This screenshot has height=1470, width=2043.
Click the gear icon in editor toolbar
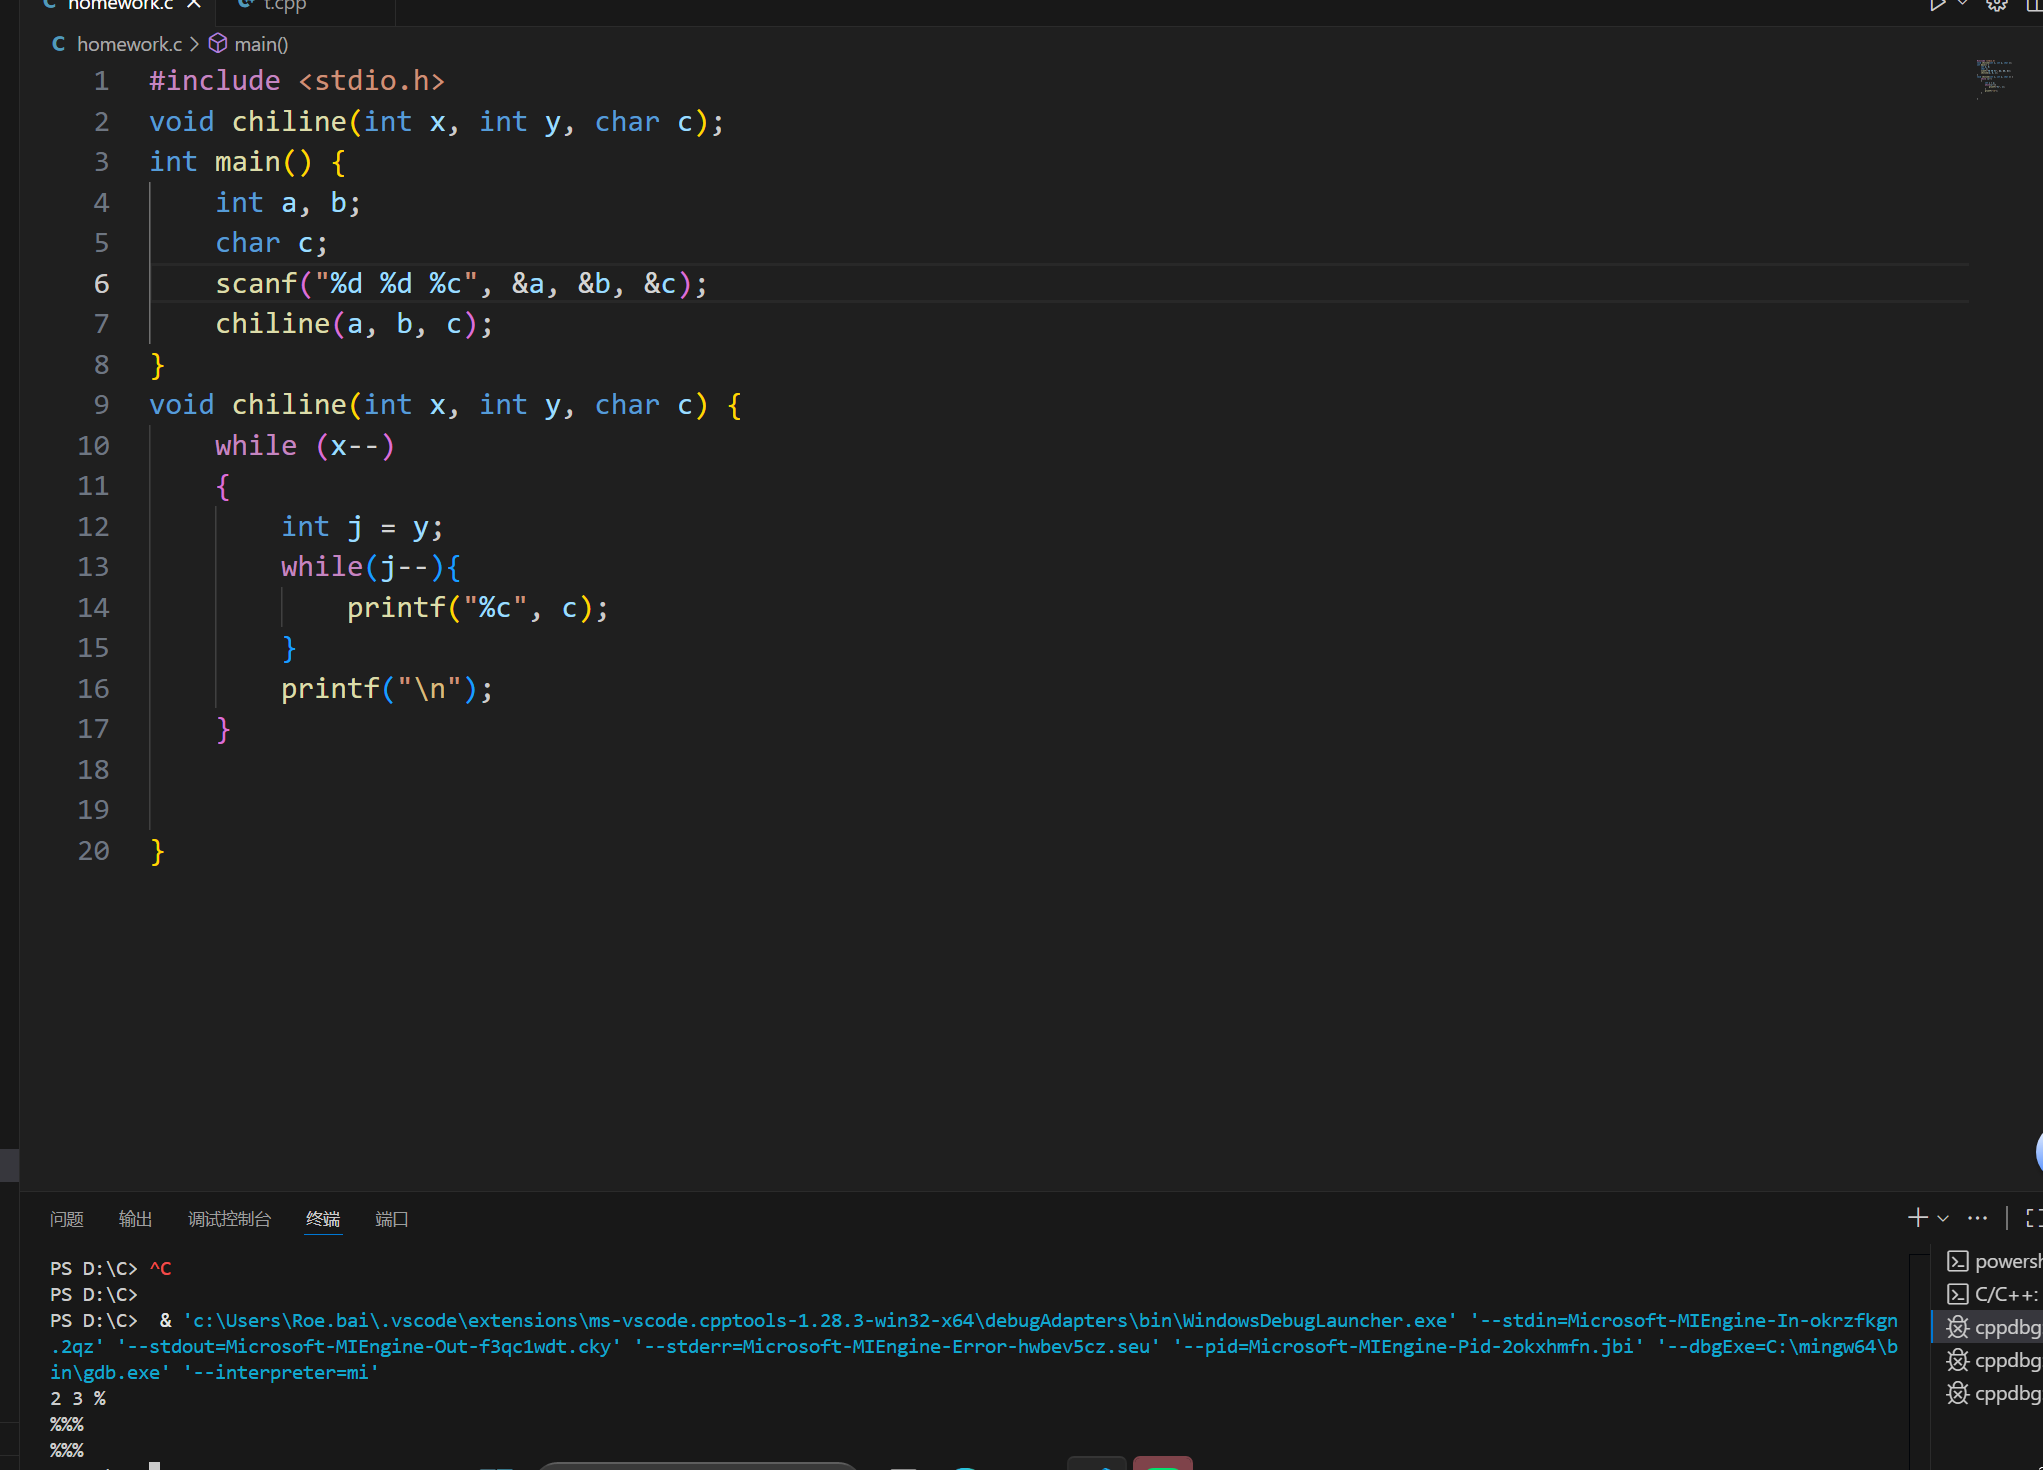1996,5
